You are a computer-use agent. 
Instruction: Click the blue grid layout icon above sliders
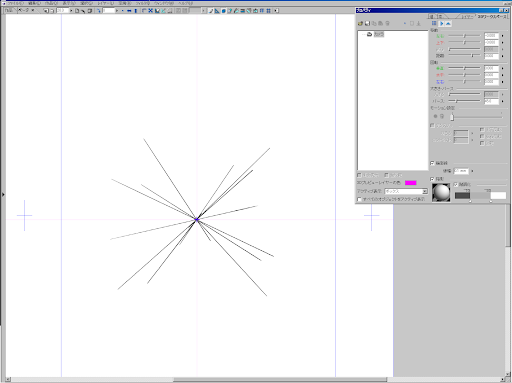(x=434, y=23)
